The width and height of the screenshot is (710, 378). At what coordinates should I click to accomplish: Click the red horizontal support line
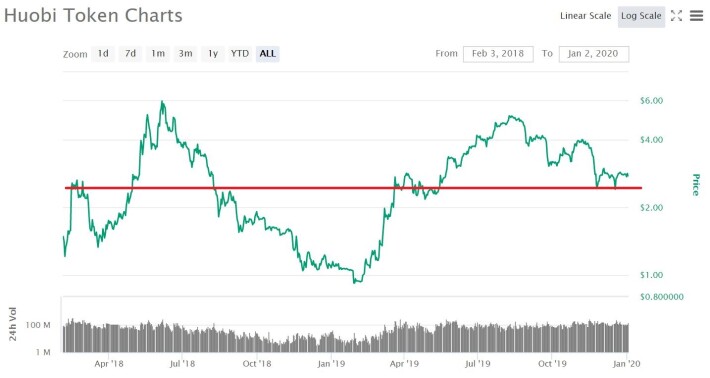(353, 187)
